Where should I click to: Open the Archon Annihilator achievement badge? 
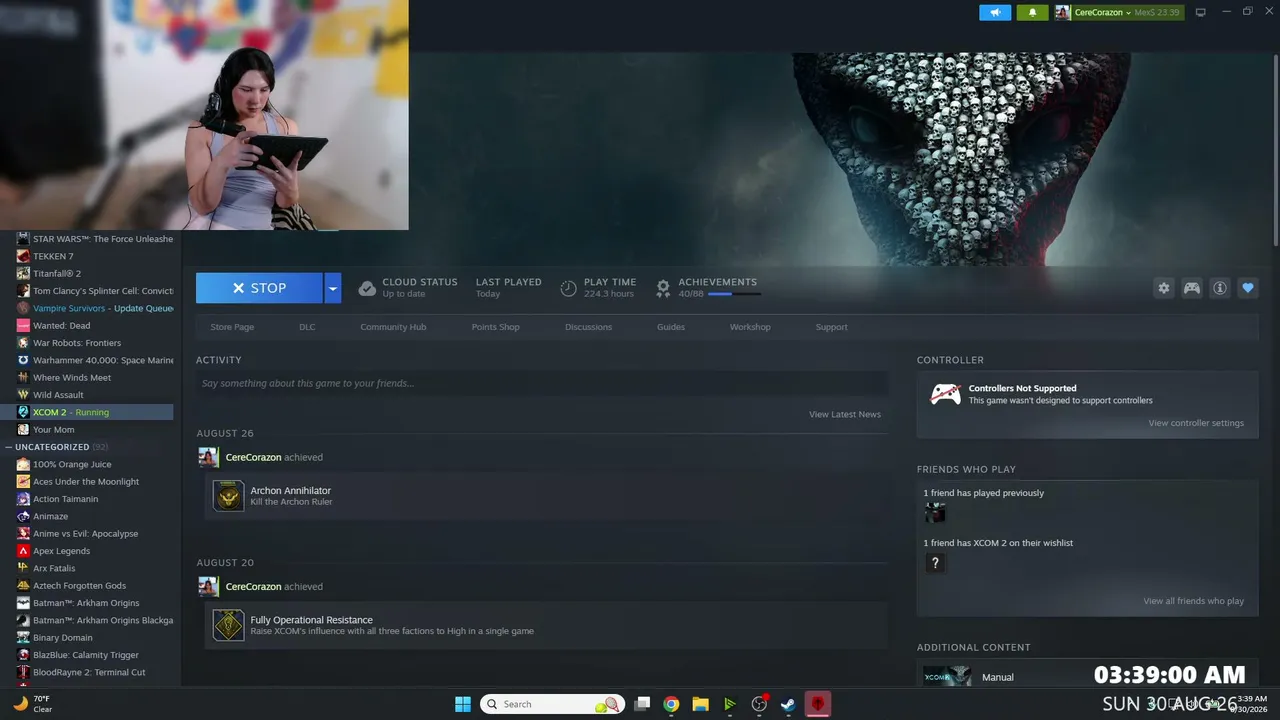tap(229, 496)
